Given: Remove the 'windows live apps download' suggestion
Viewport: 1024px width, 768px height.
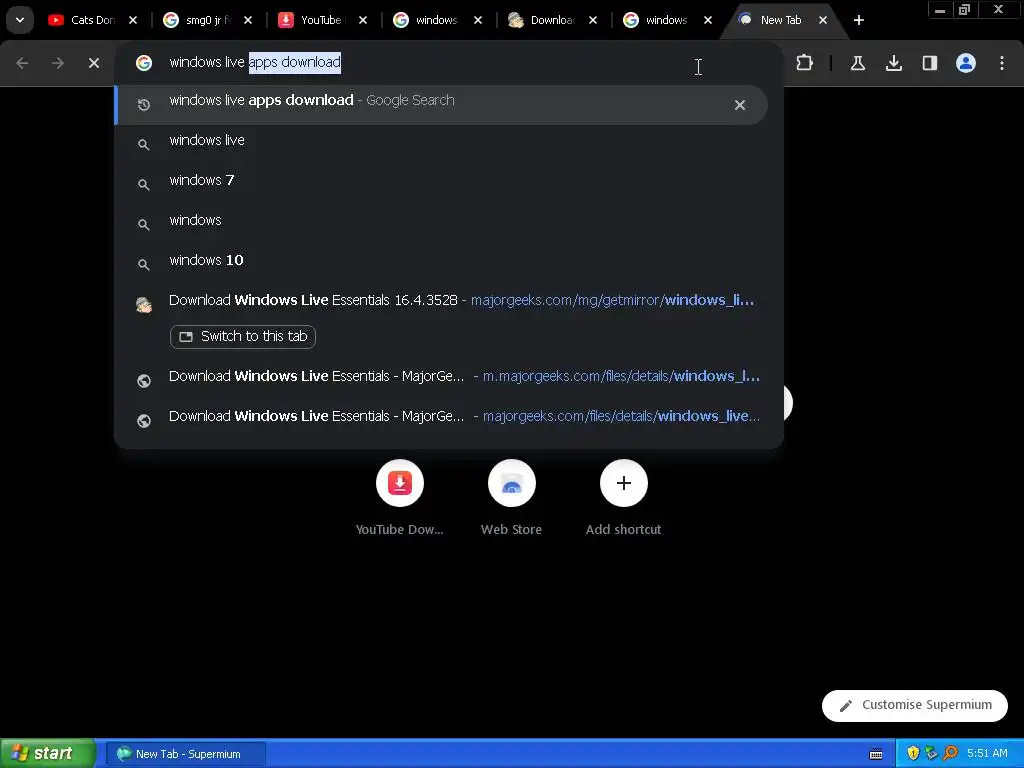Looking at the screenshot, I should tap(740, 104).
